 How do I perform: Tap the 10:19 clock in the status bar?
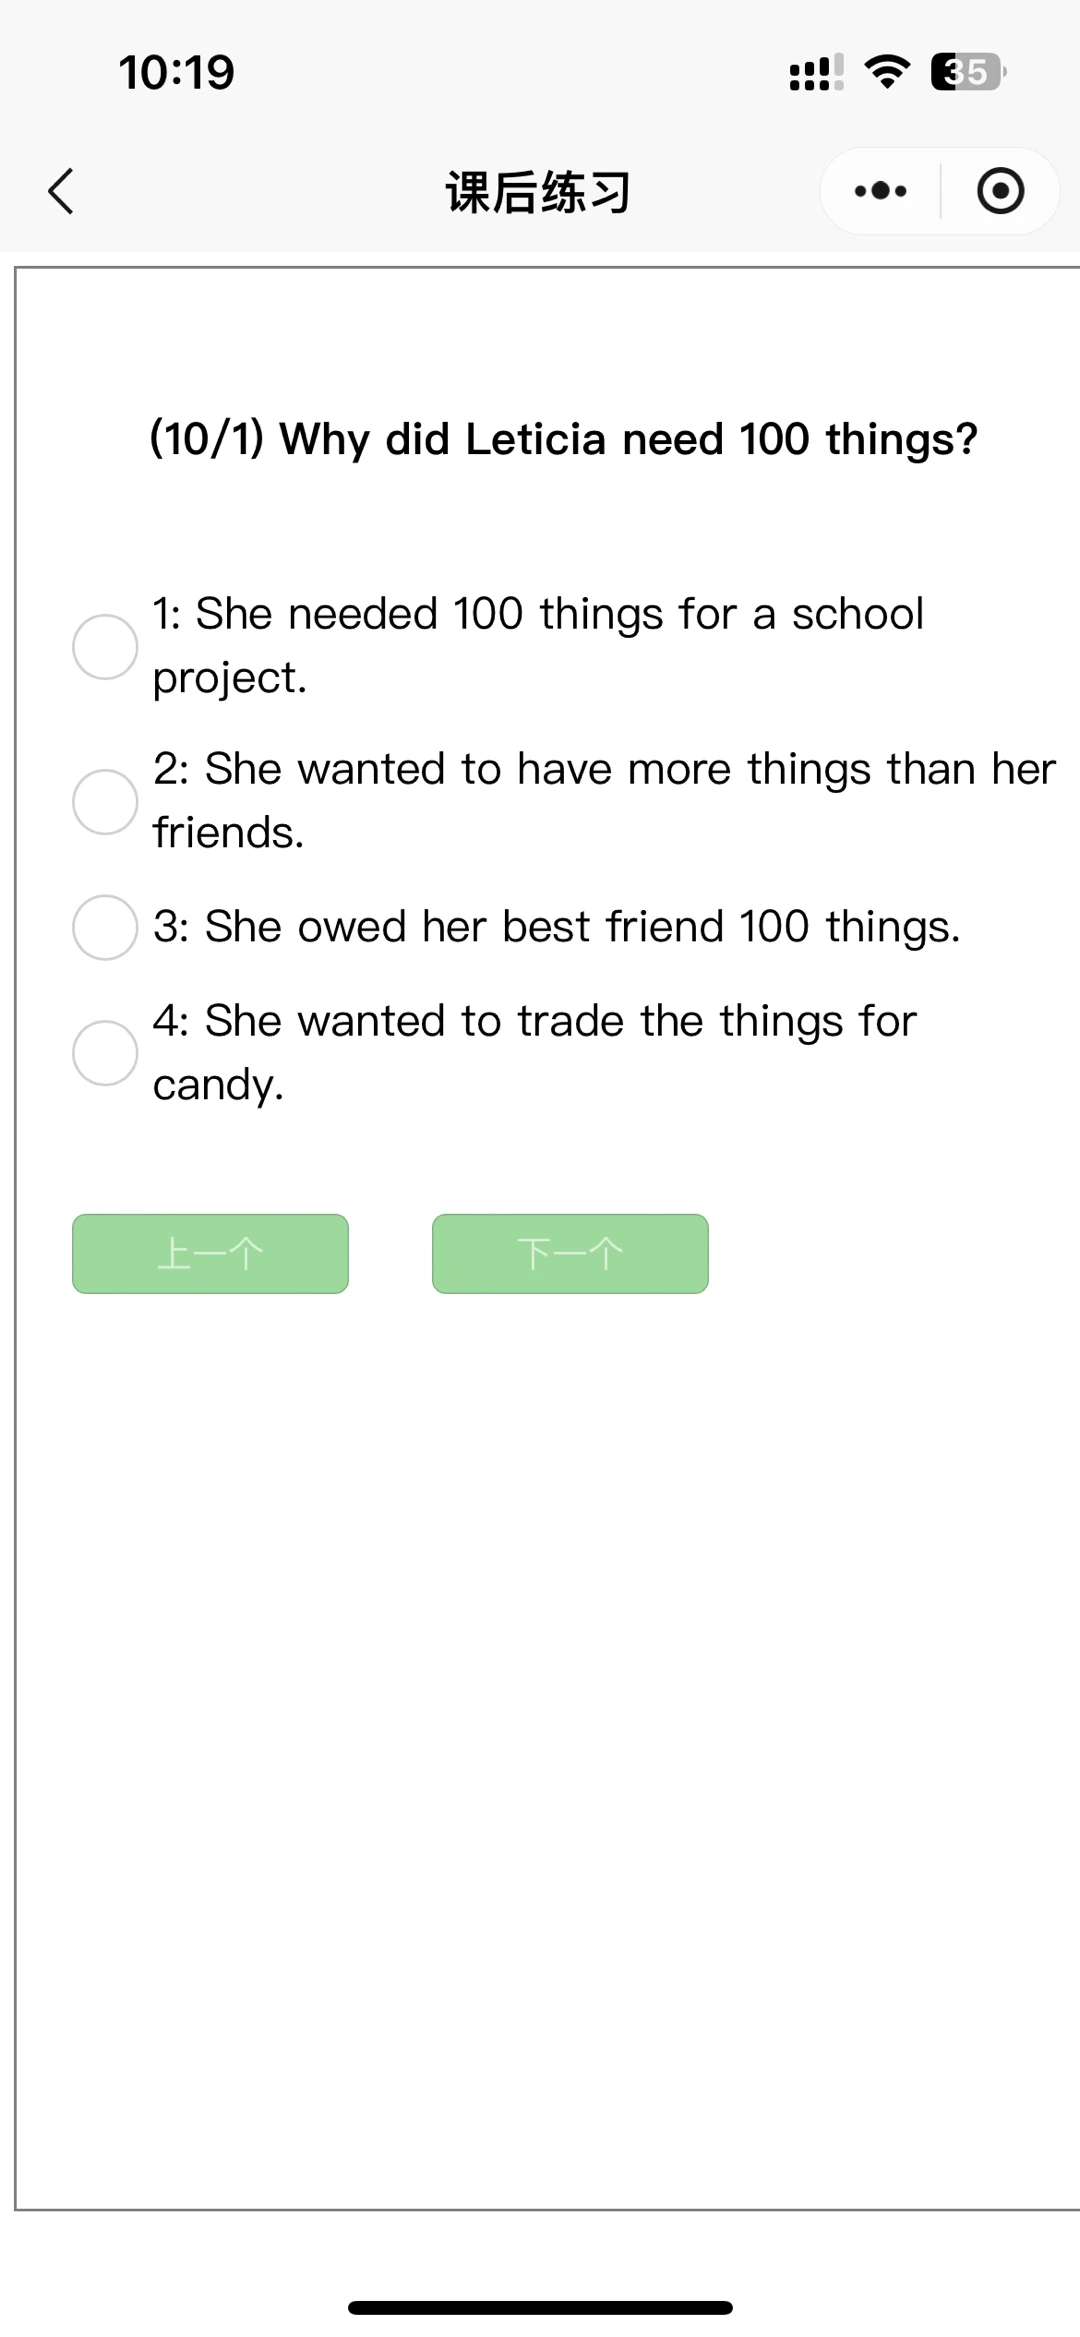(x=177, y=73)
